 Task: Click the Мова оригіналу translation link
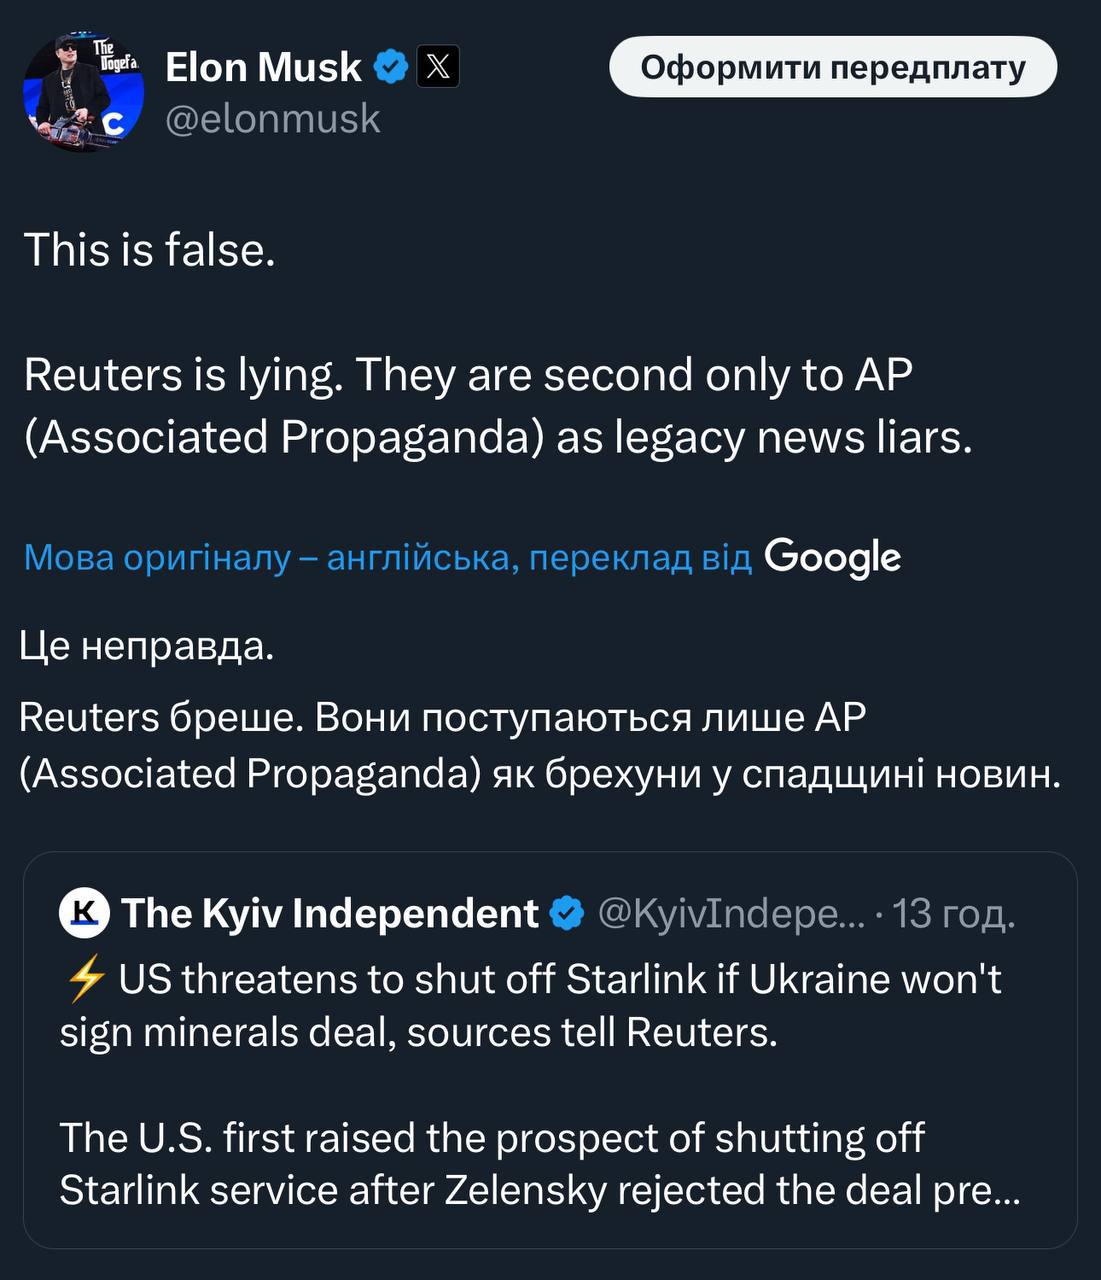point(387,557)
